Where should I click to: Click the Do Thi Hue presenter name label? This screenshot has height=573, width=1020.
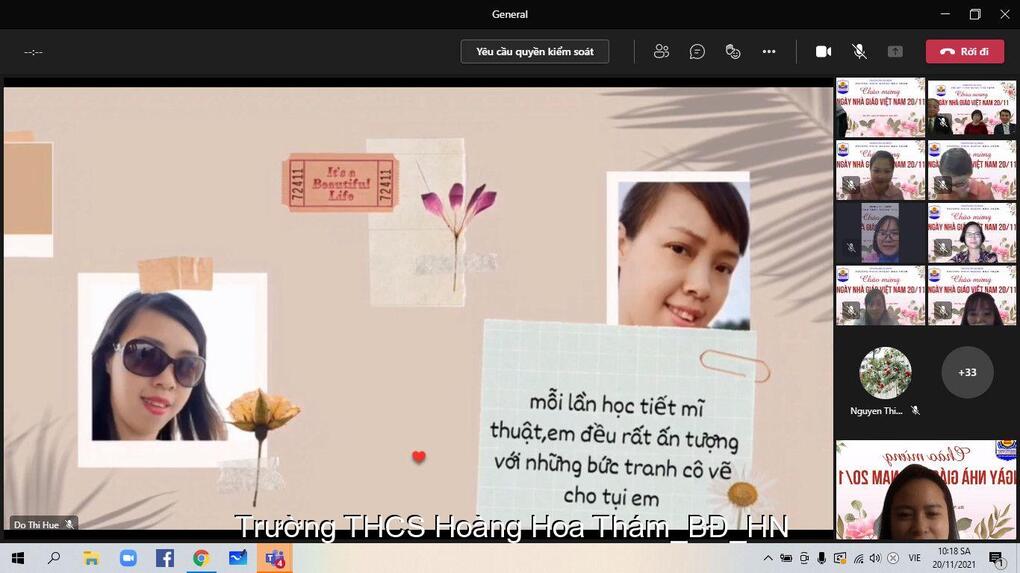36,524
